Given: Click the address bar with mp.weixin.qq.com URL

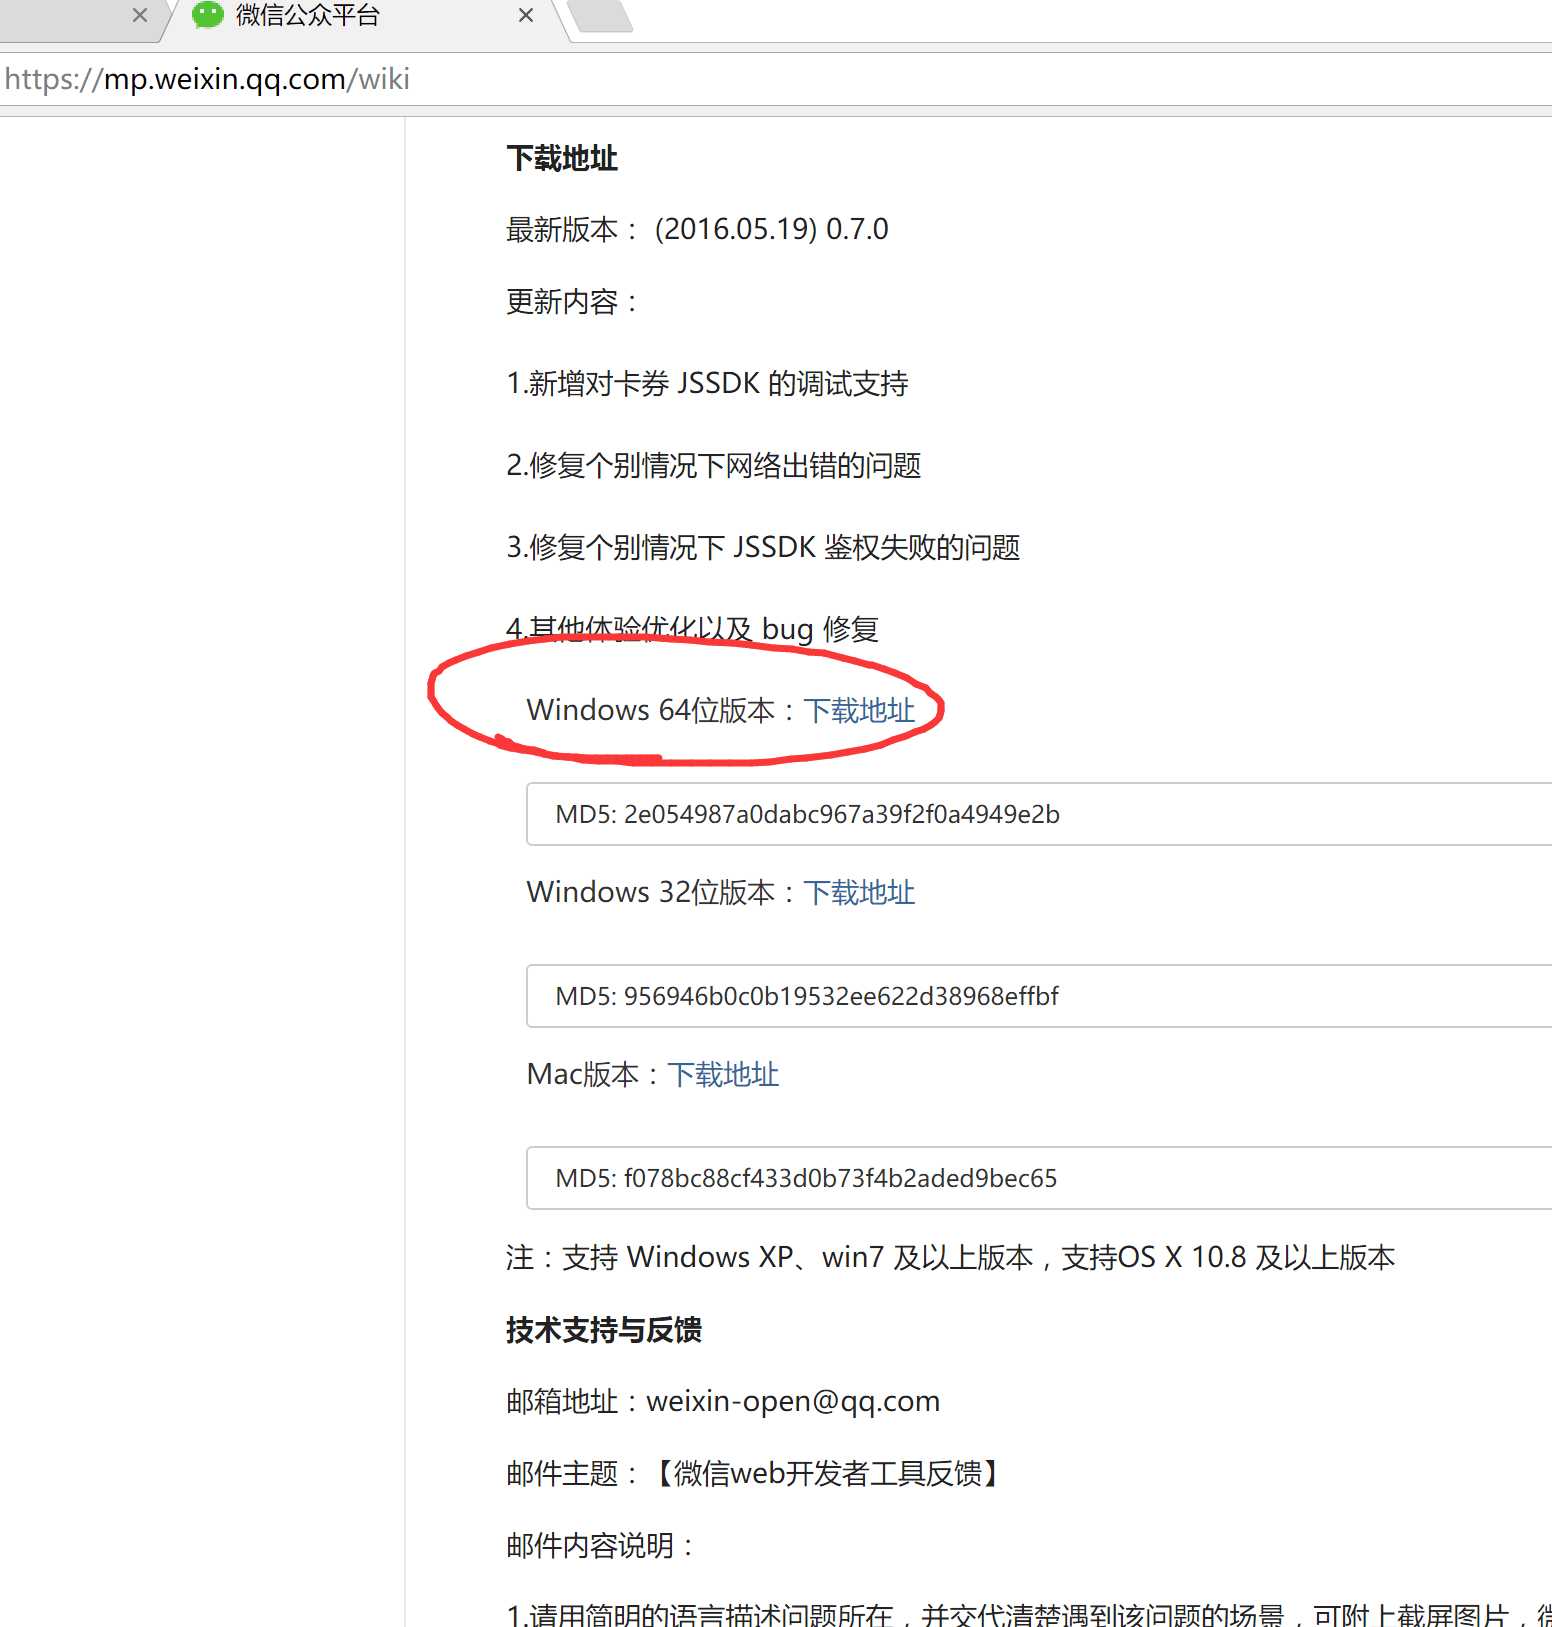Looking at the screenshot, I should coord(776,79).
